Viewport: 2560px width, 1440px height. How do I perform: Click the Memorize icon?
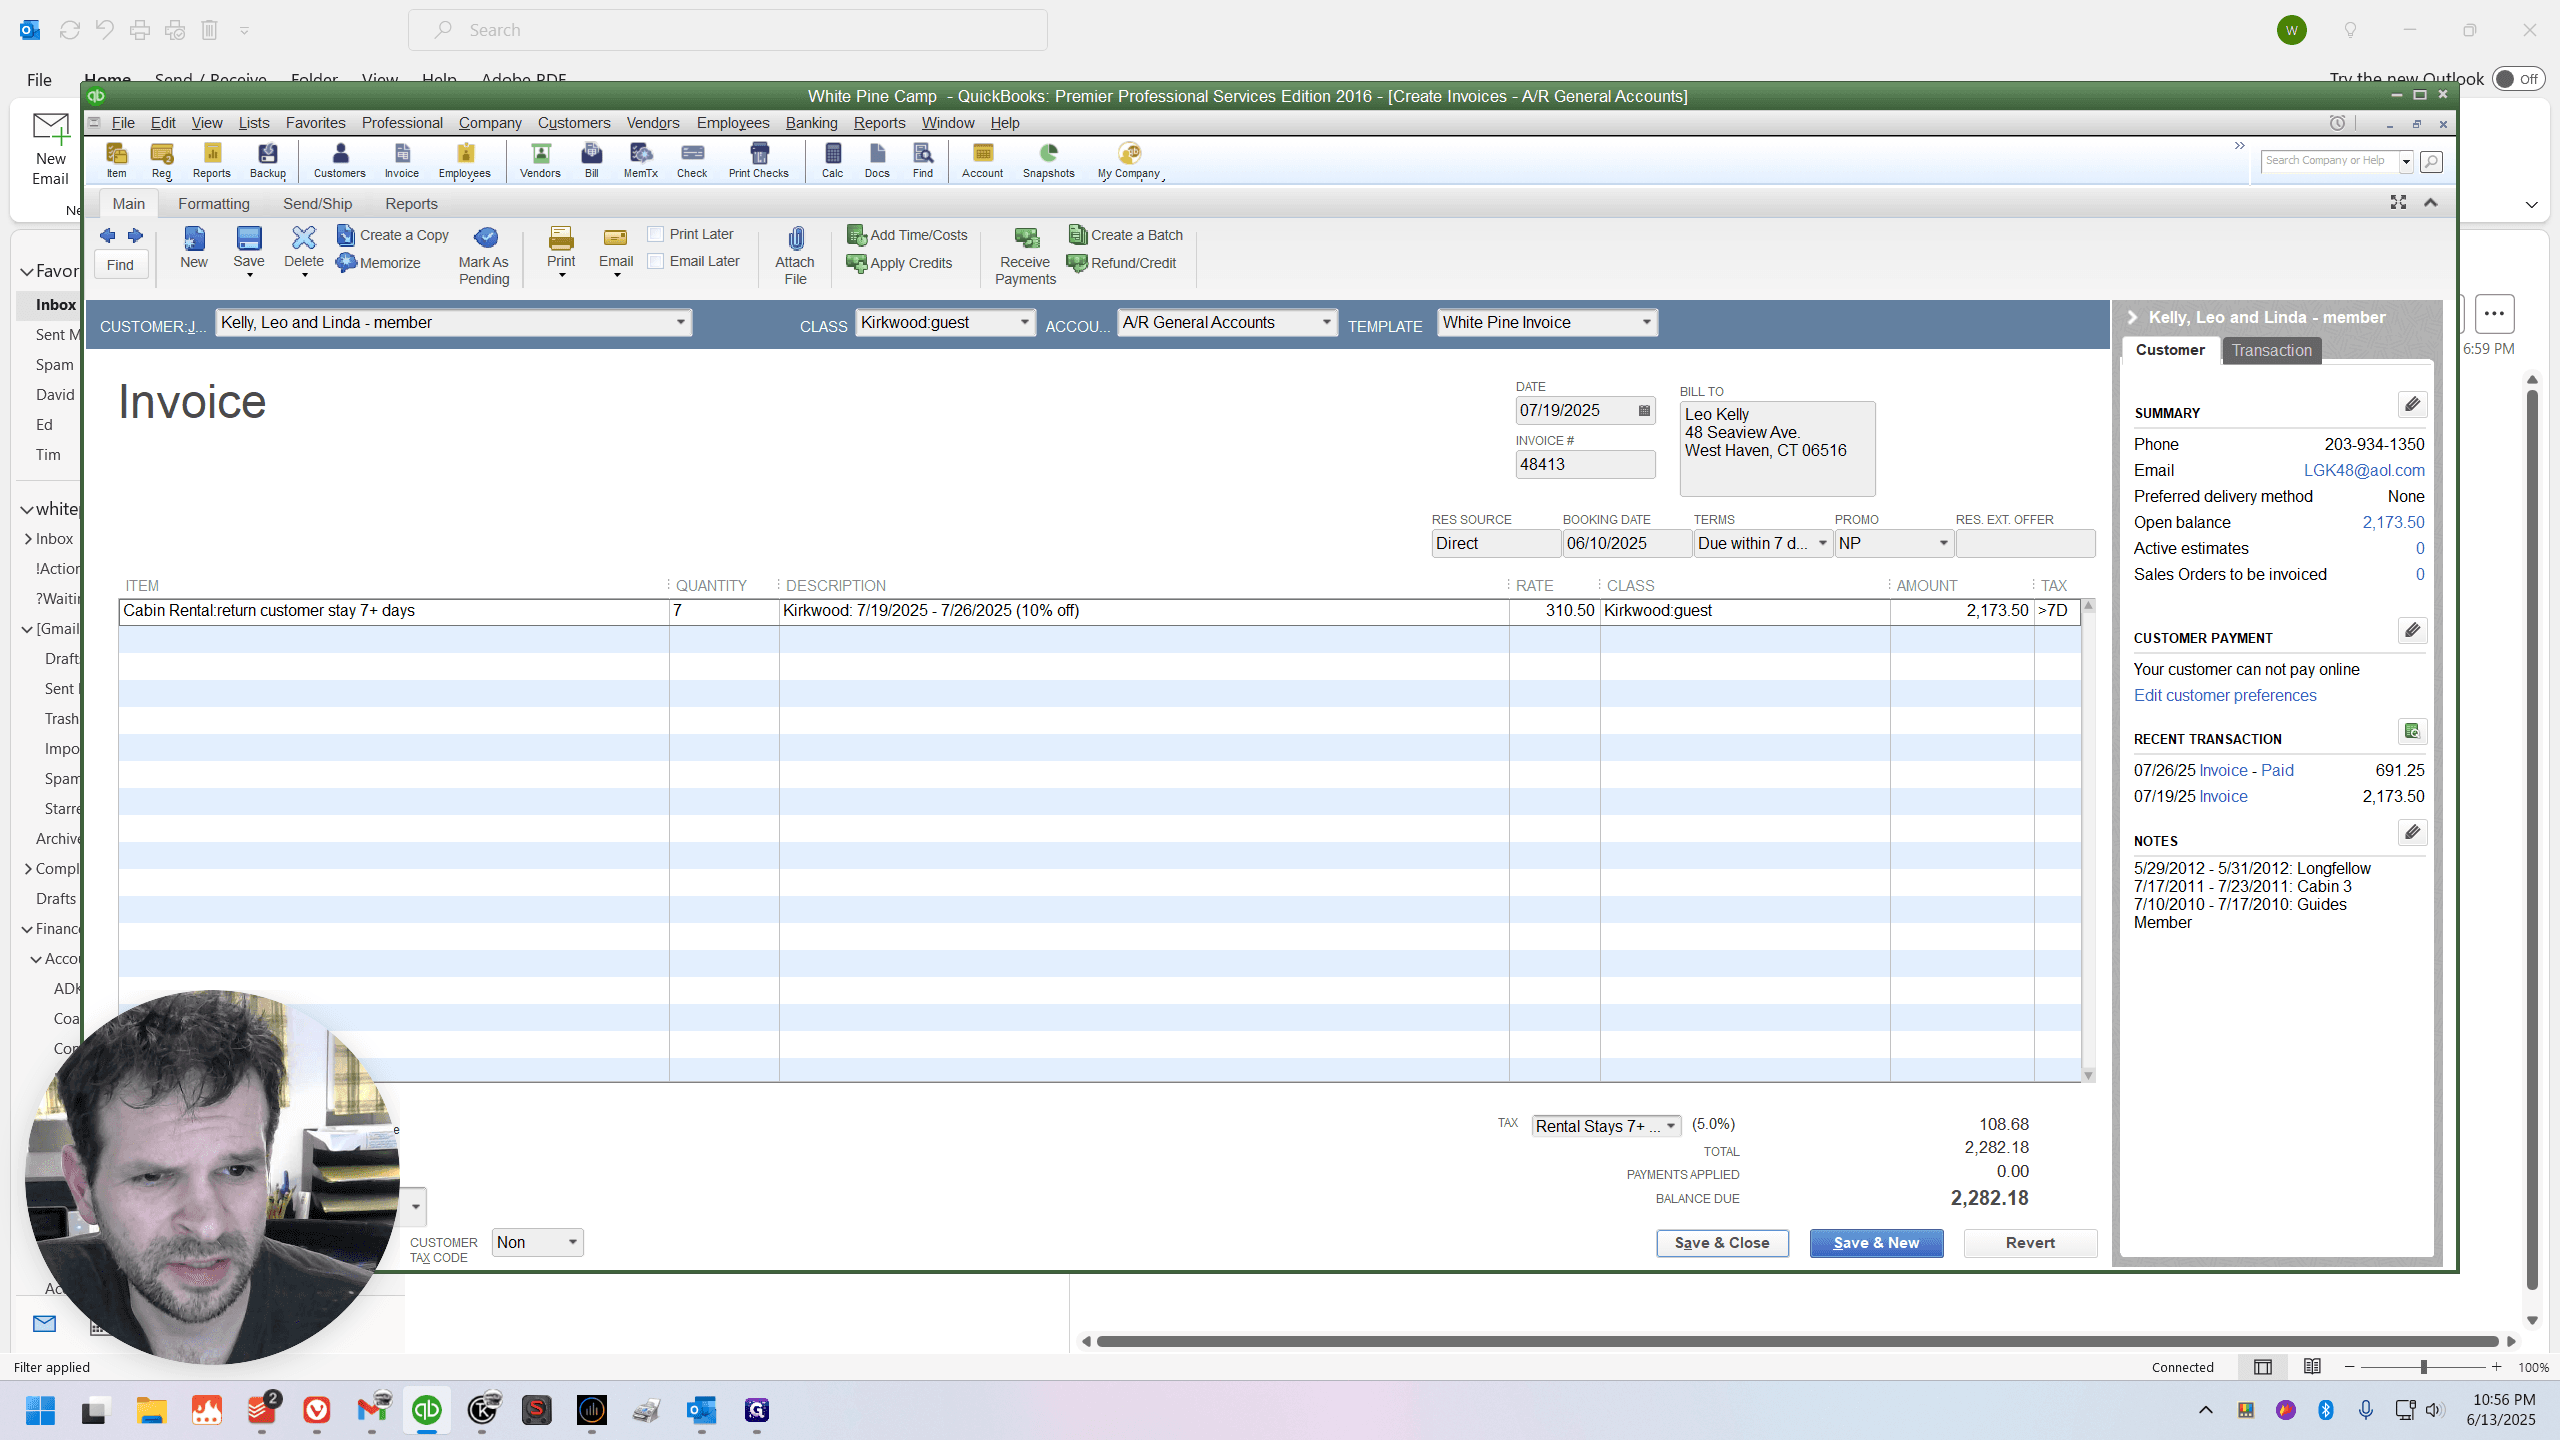[x=379, y=263]
